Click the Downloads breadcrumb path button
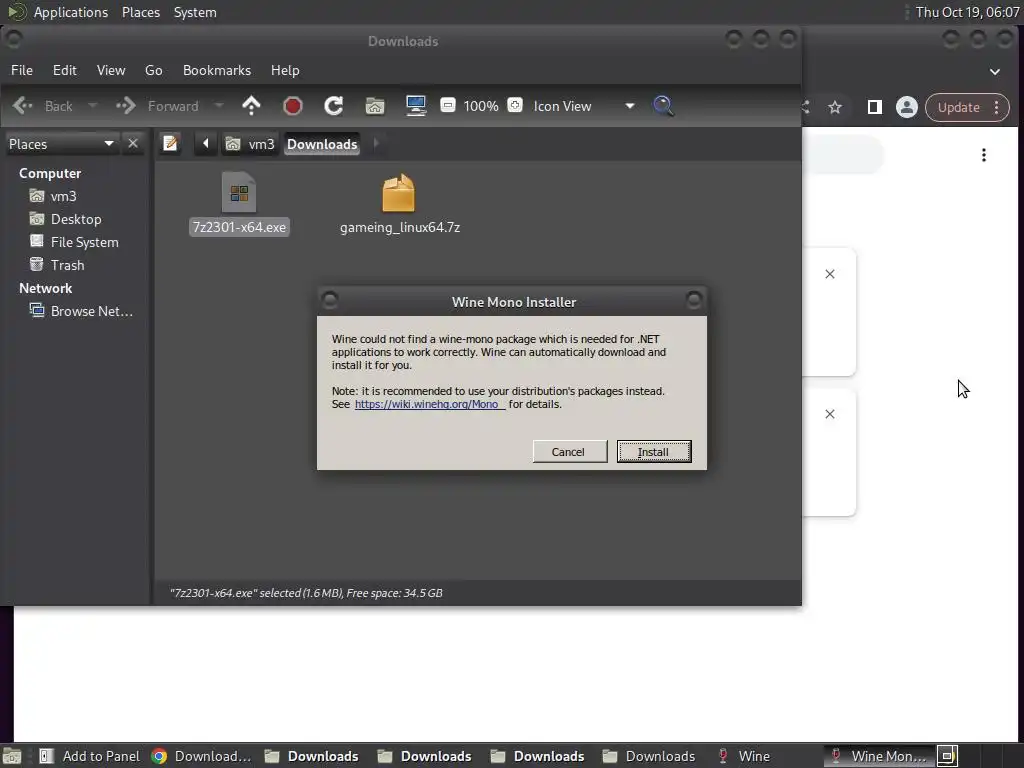1024x768 pixels. 322,144
